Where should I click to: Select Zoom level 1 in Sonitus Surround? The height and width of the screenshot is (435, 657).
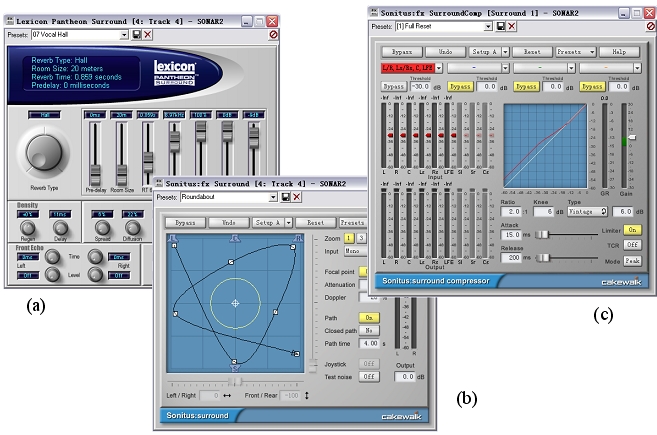[x=349, y=238]
